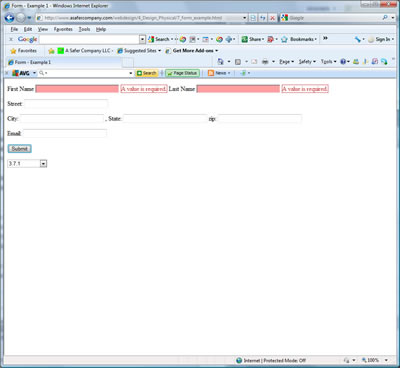400x368 pixels.
Task: Click the Refresh icon beside address bar
Action: [x=263, y=18]
